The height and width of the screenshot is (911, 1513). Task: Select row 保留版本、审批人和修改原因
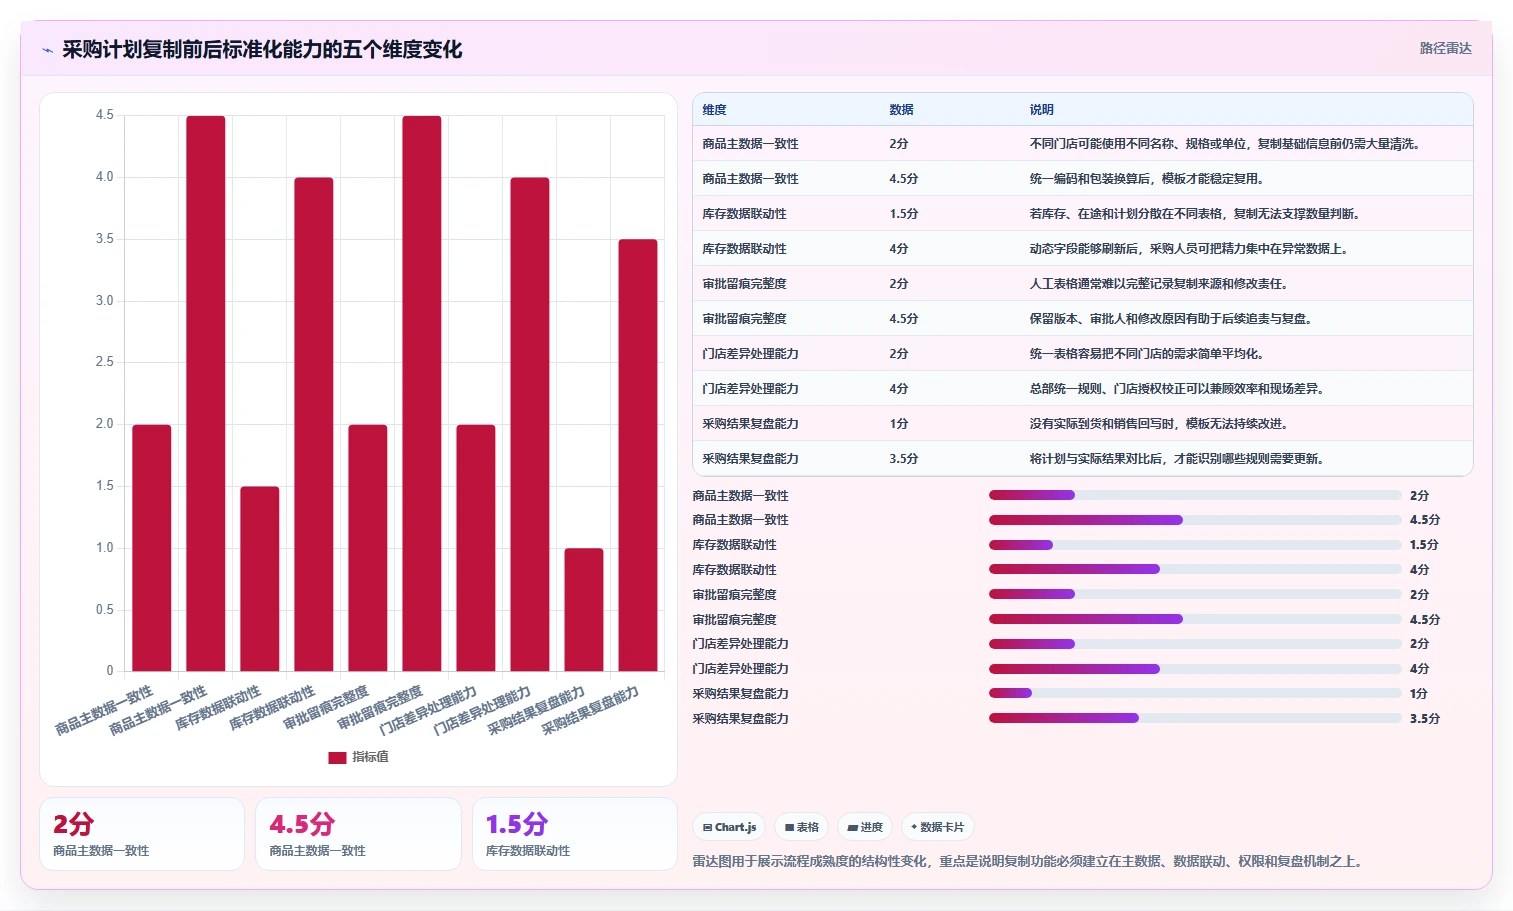click(1082, 319)
